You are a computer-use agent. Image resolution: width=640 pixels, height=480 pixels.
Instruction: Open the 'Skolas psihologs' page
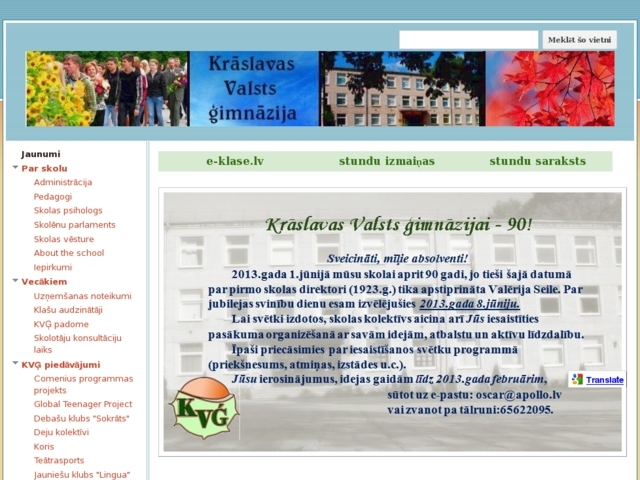click(68, 211)
